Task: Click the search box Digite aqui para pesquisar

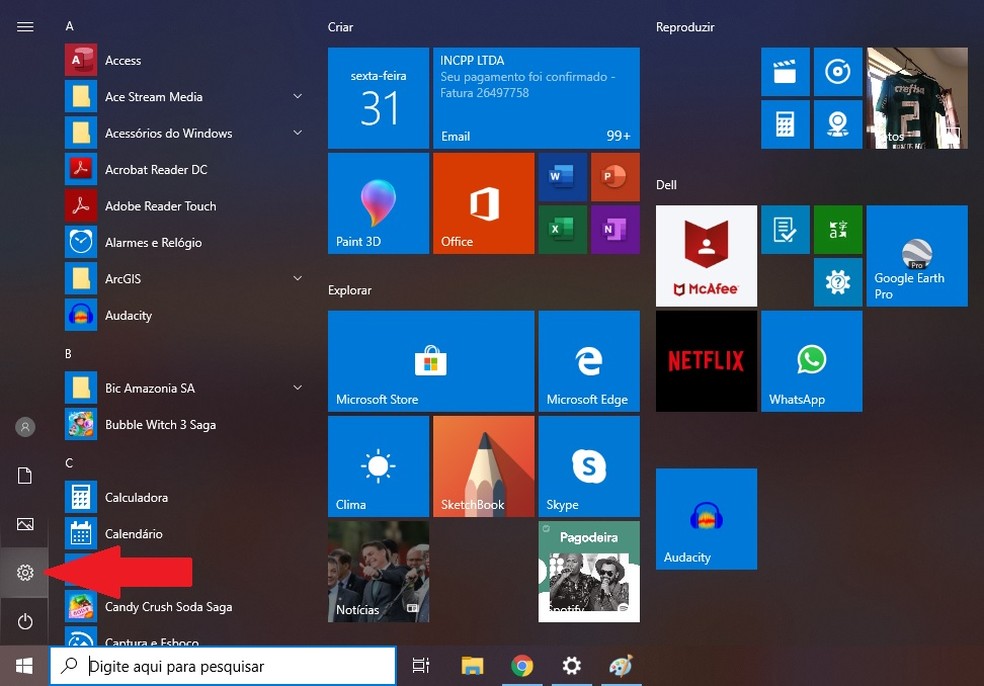Action: coord(223,665)
